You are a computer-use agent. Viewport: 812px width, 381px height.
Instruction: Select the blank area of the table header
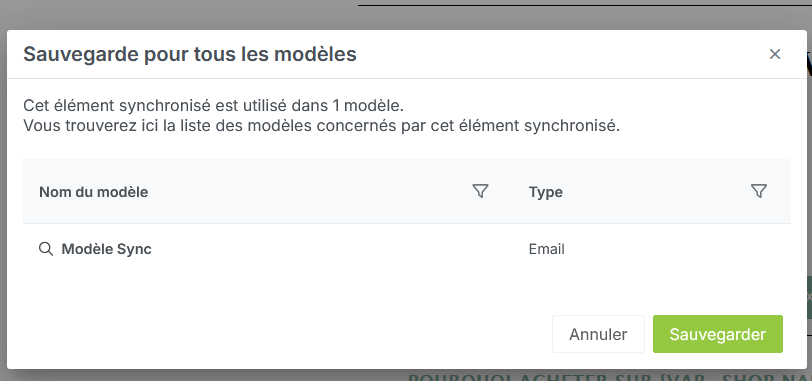tap(311, 192)
